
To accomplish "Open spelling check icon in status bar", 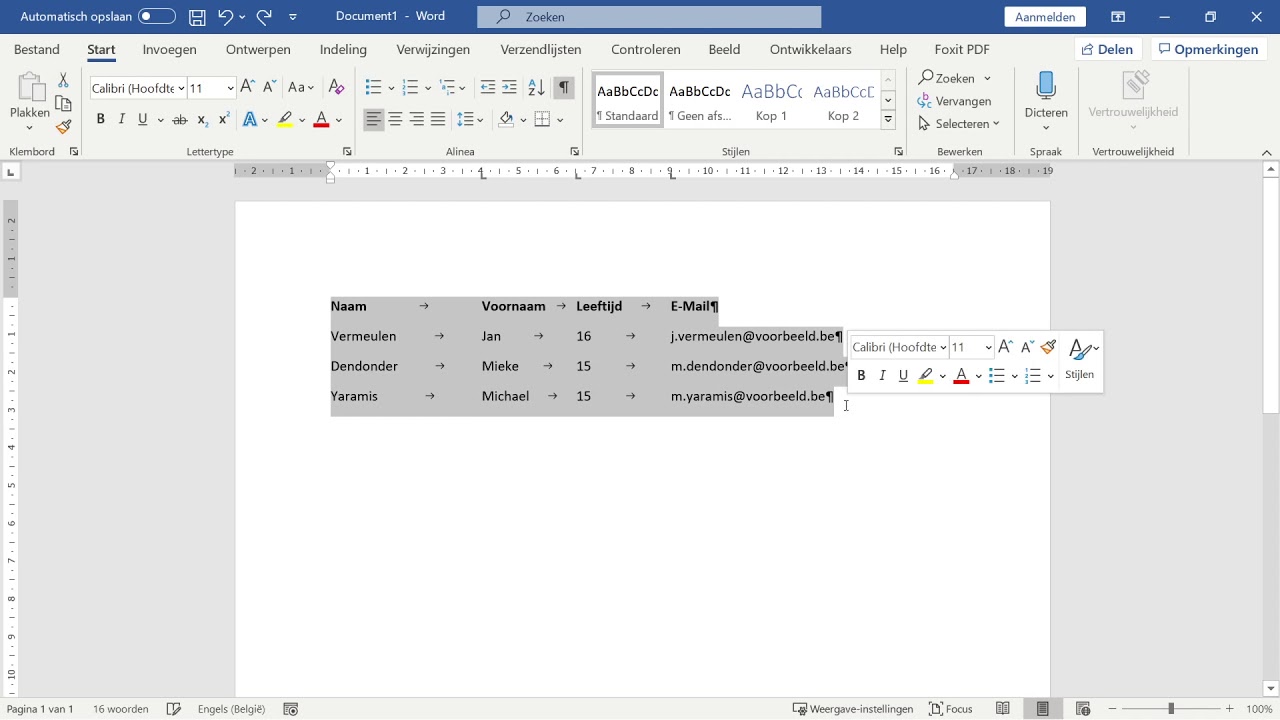I will coord(173,709).
